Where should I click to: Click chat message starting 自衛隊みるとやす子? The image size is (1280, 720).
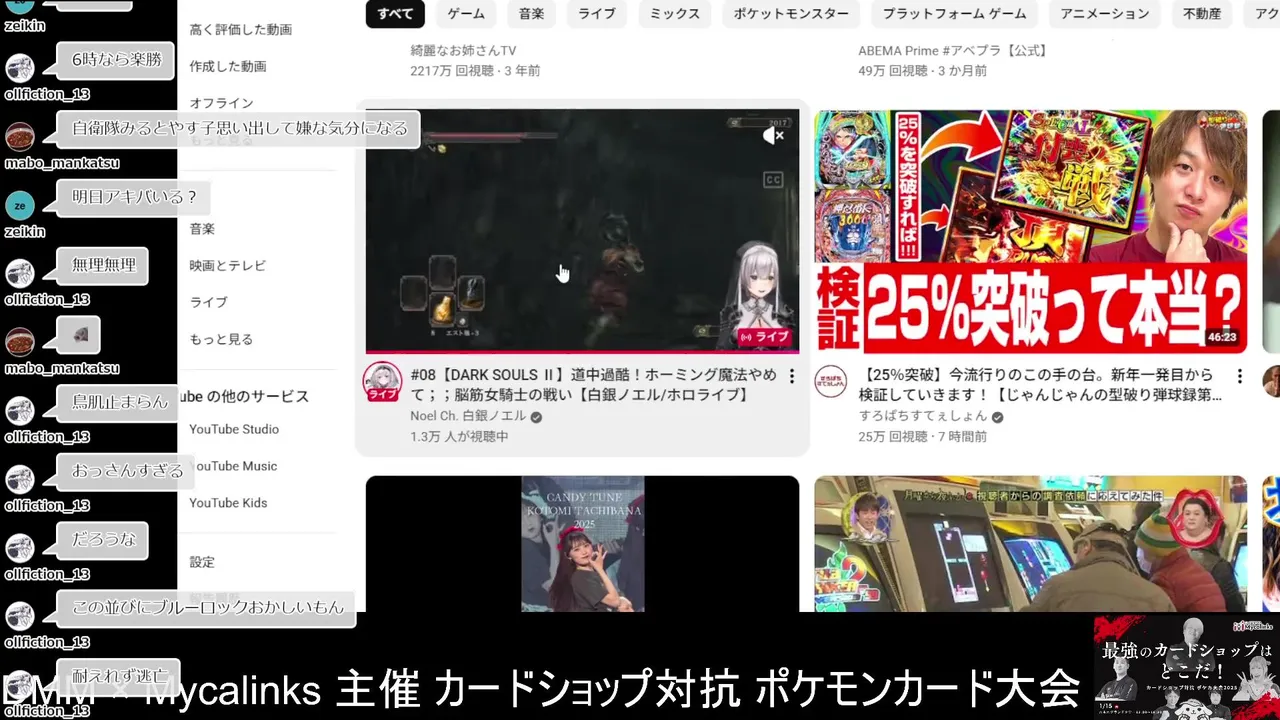[240, 129]
